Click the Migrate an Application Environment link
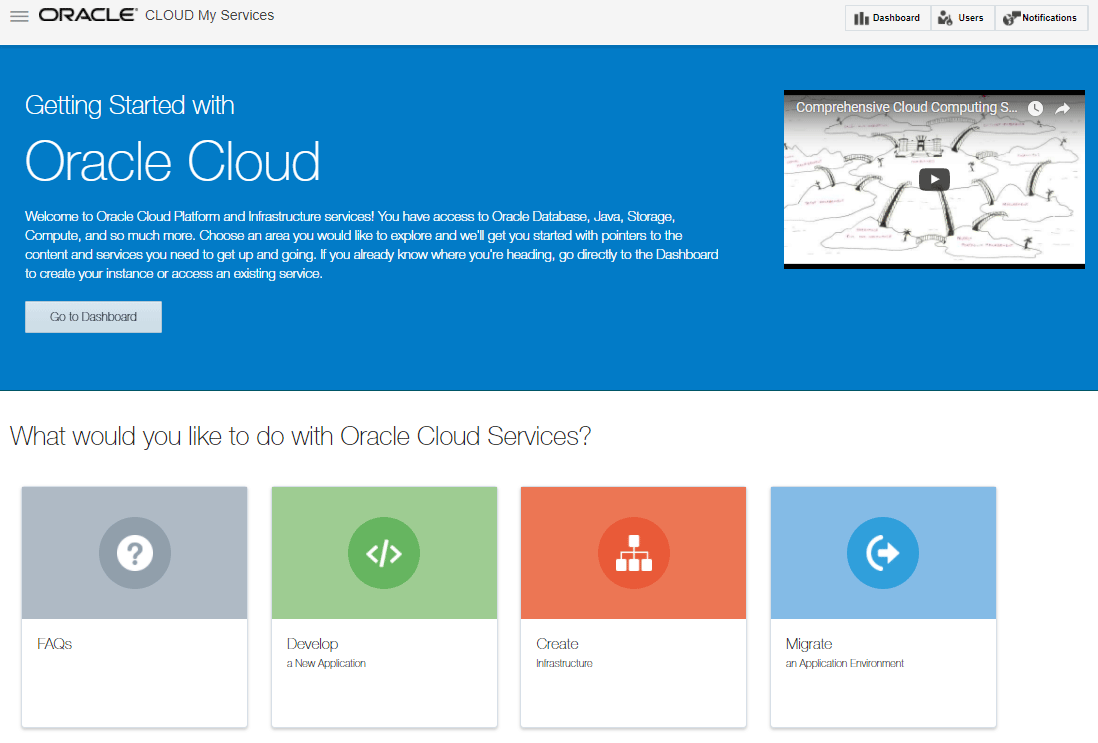Screen dimensions: 1098x743 coord(808,643)
